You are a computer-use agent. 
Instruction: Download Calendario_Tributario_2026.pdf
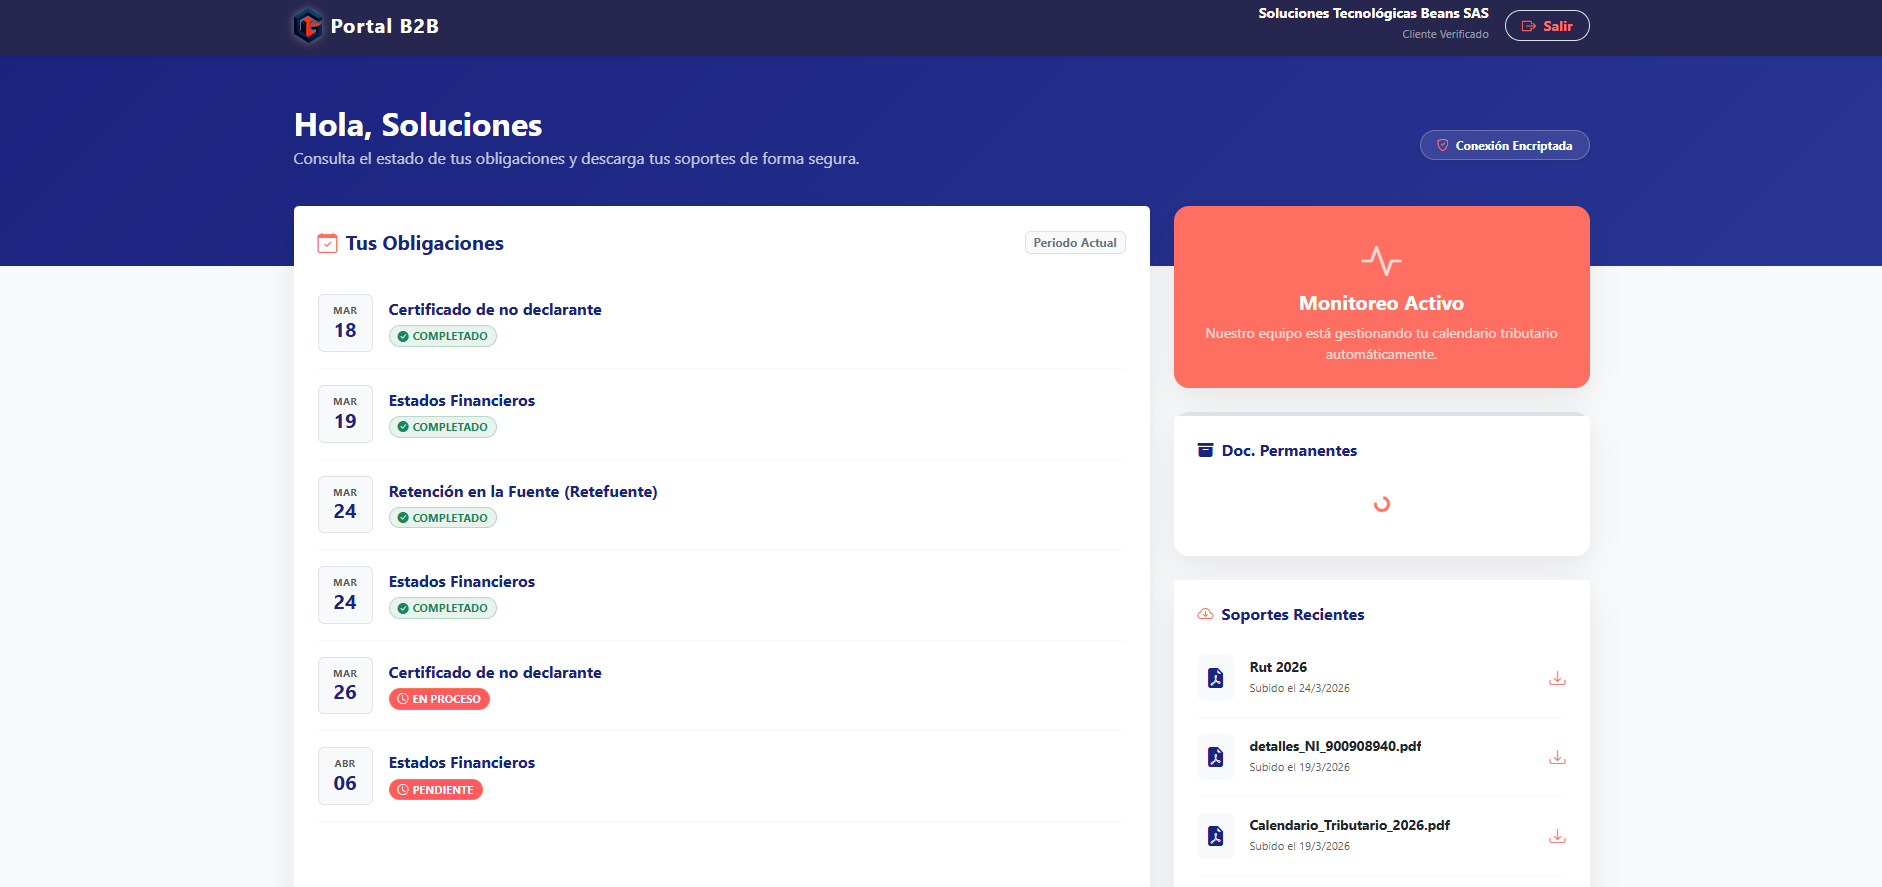(x=1557, y=836)
